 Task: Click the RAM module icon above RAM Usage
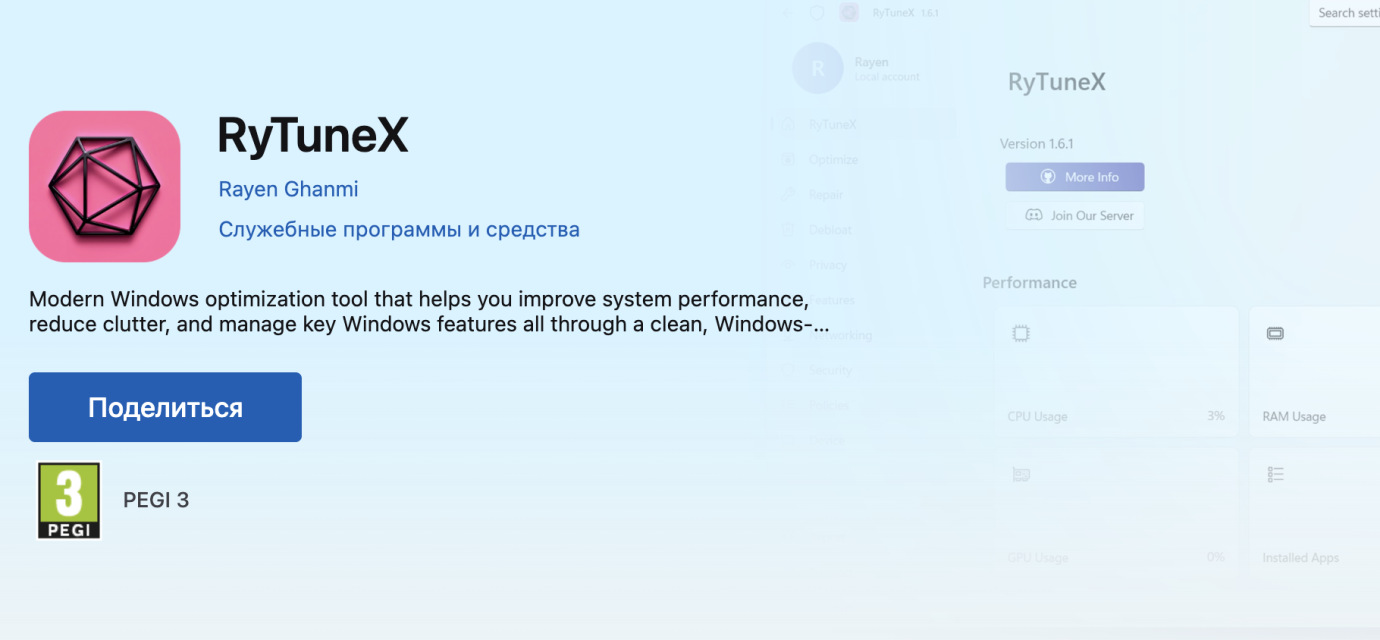pyautogui.click(x=1275, y=334)
